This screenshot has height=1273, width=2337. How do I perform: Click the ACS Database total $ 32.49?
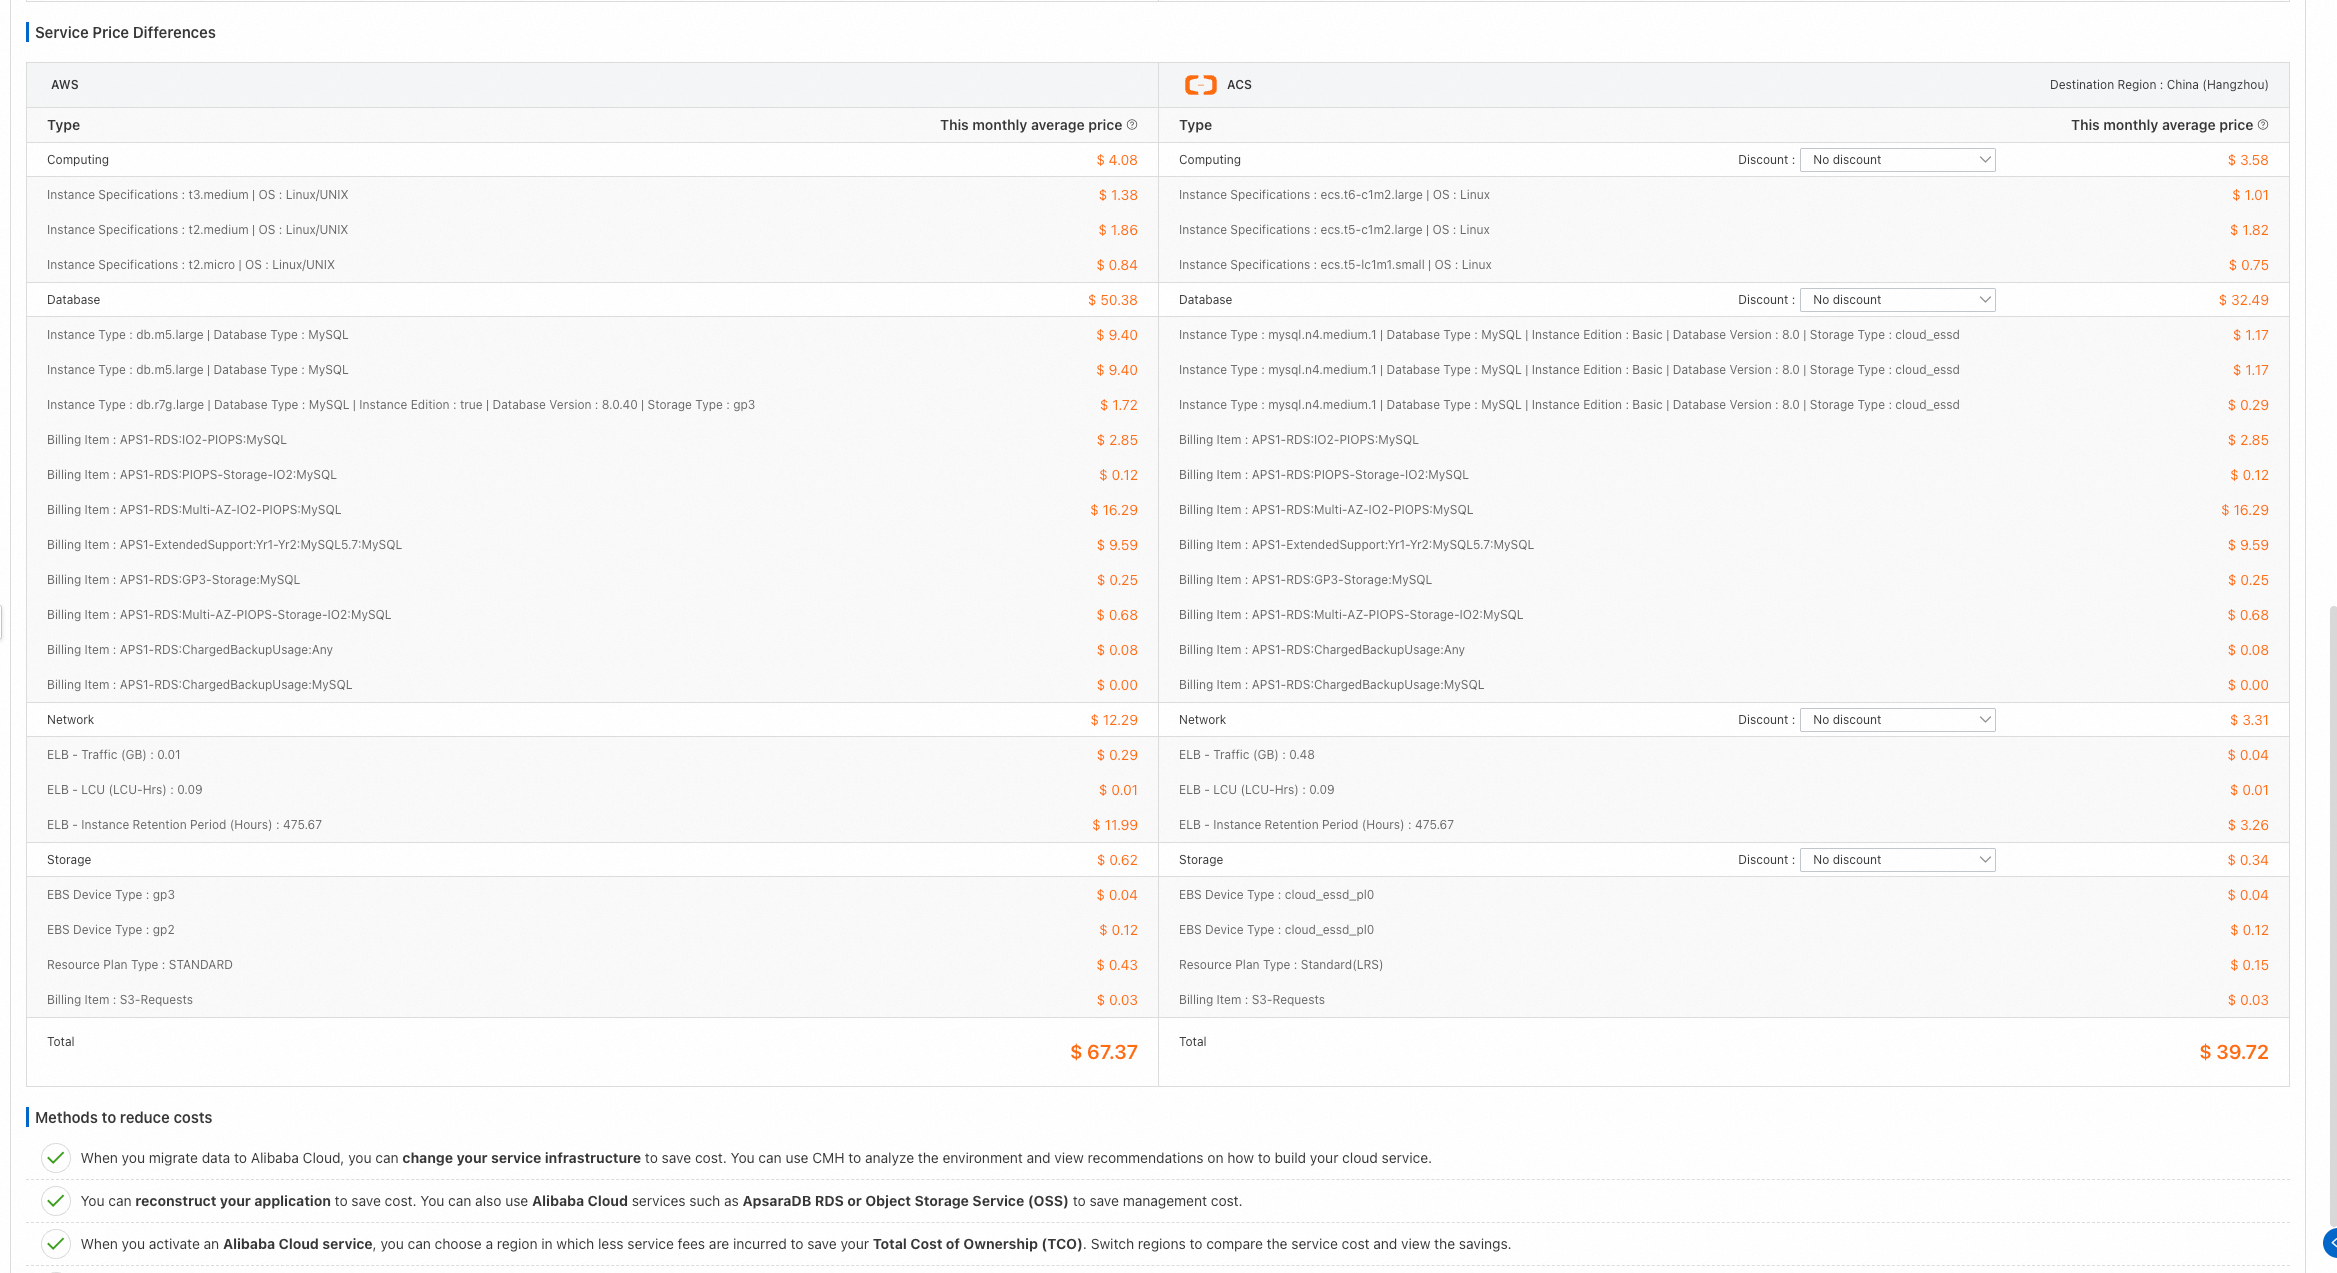click(x=2244, y=300)
